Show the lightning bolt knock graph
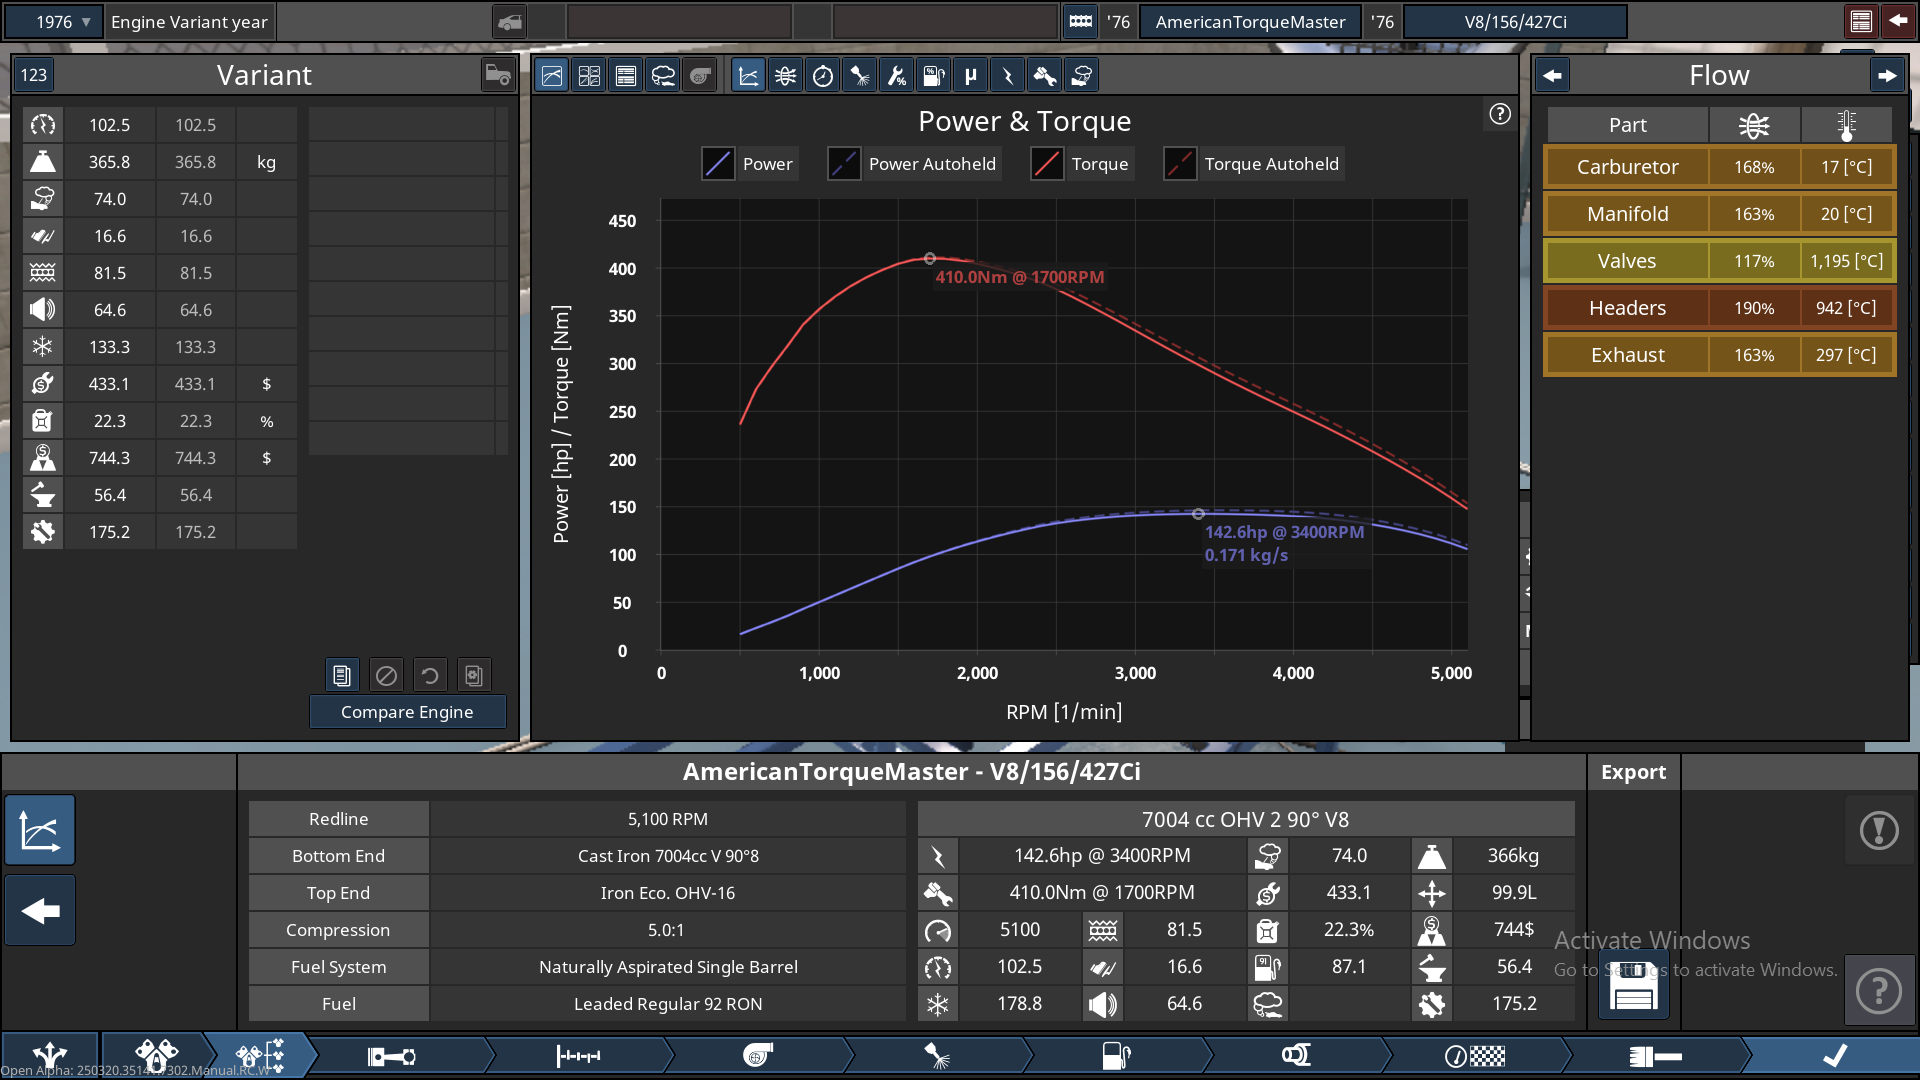The width and height of the screenshot is (1920, 1080). [1007, 76]
